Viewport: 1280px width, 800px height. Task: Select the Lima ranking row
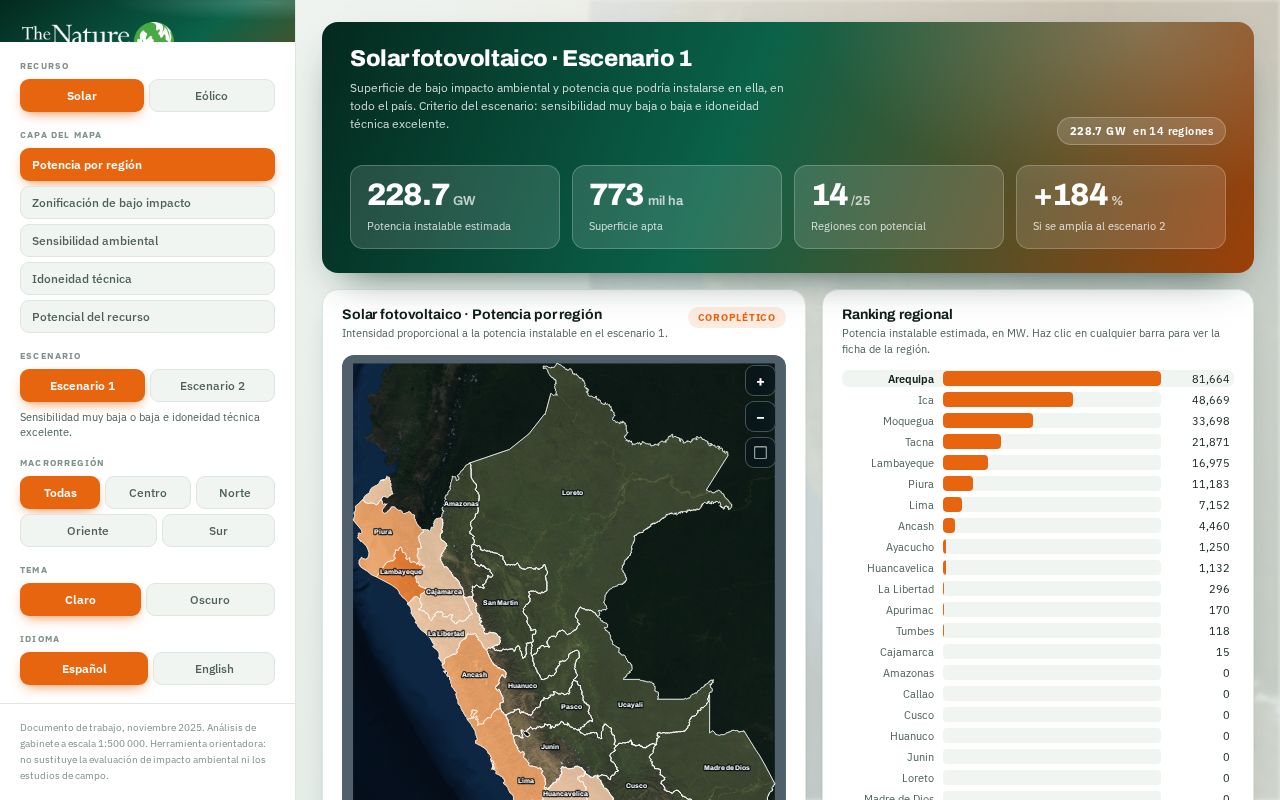click(x=1038, y=505)
